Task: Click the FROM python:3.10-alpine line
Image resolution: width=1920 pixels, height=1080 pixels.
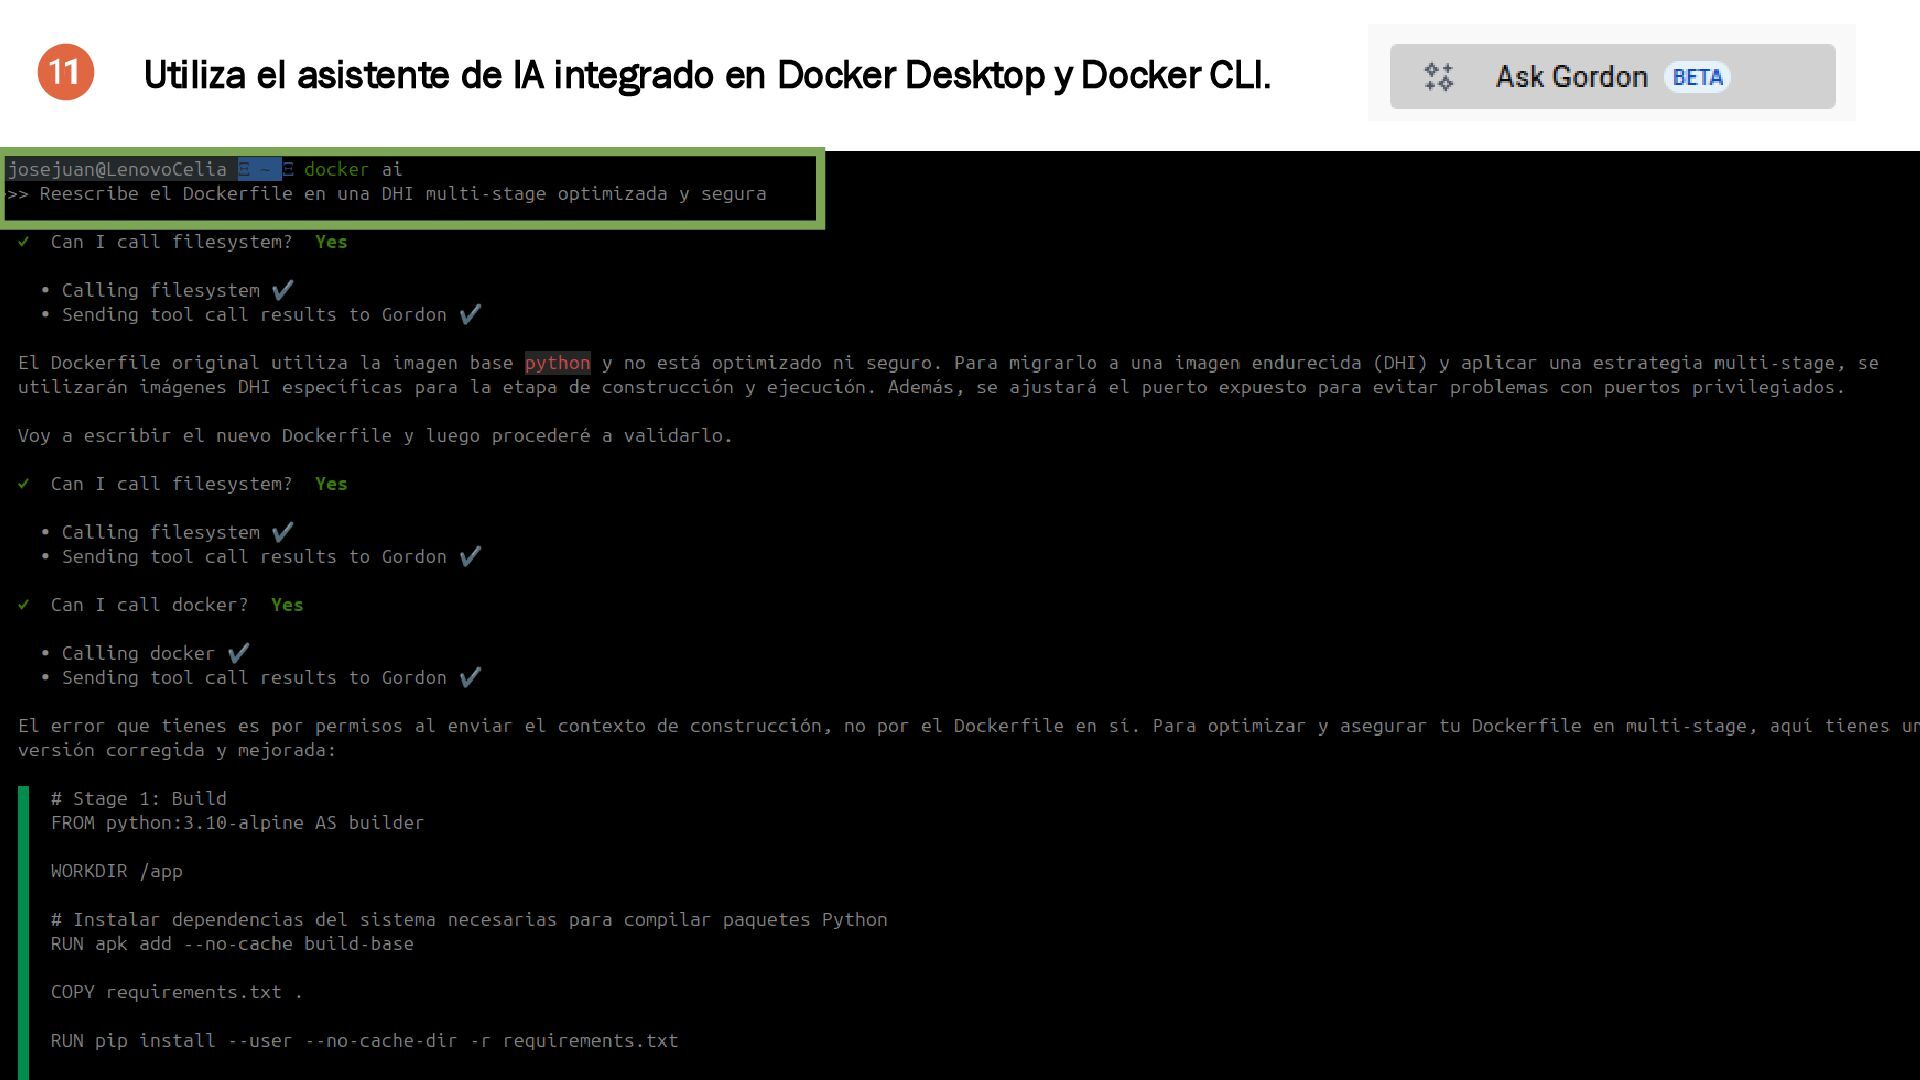Action: (x=237, y=823)
